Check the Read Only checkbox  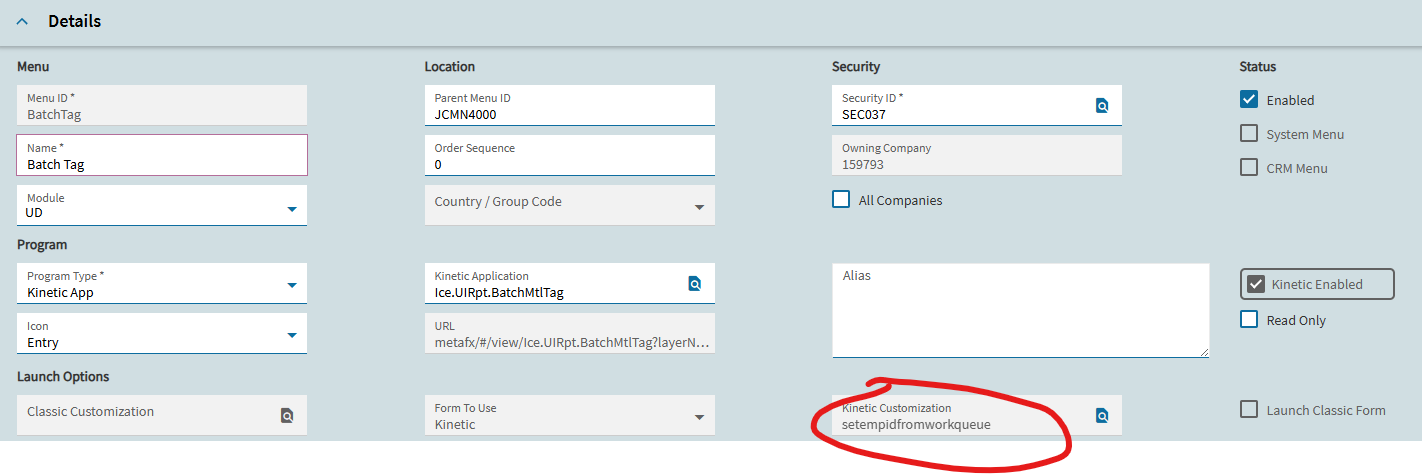[1249, 319]
